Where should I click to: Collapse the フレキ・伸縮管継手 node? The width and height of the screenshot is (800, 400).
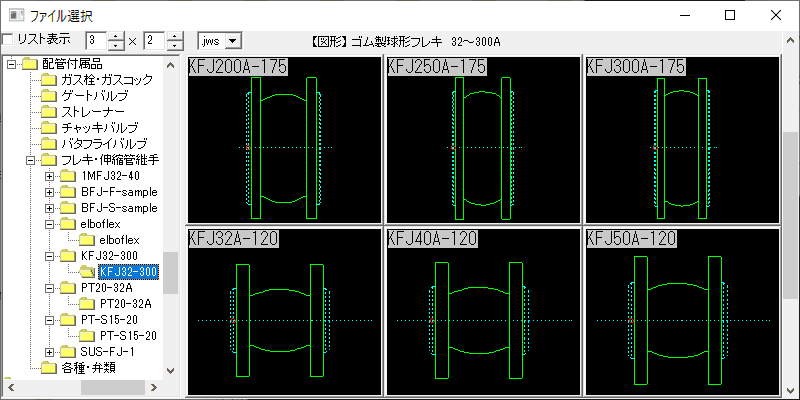(x=32, y=160)
